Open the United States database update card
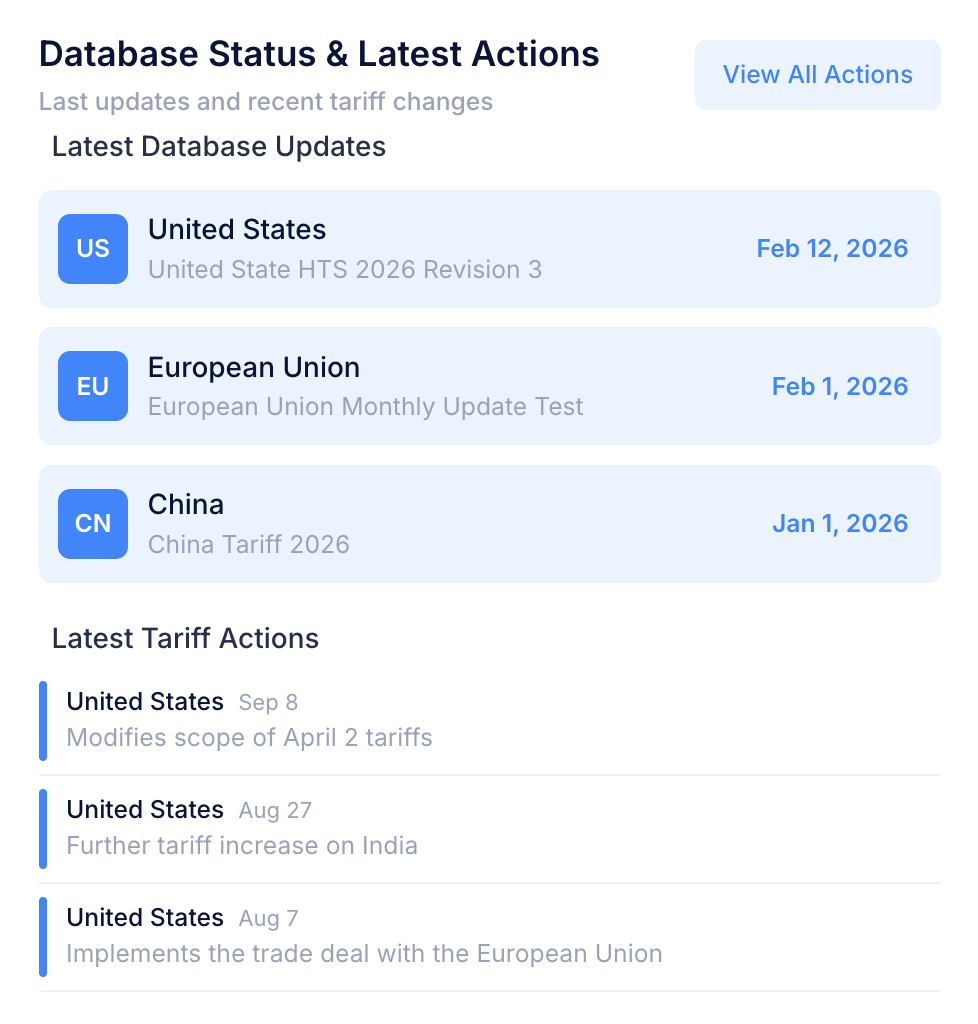 489,249
